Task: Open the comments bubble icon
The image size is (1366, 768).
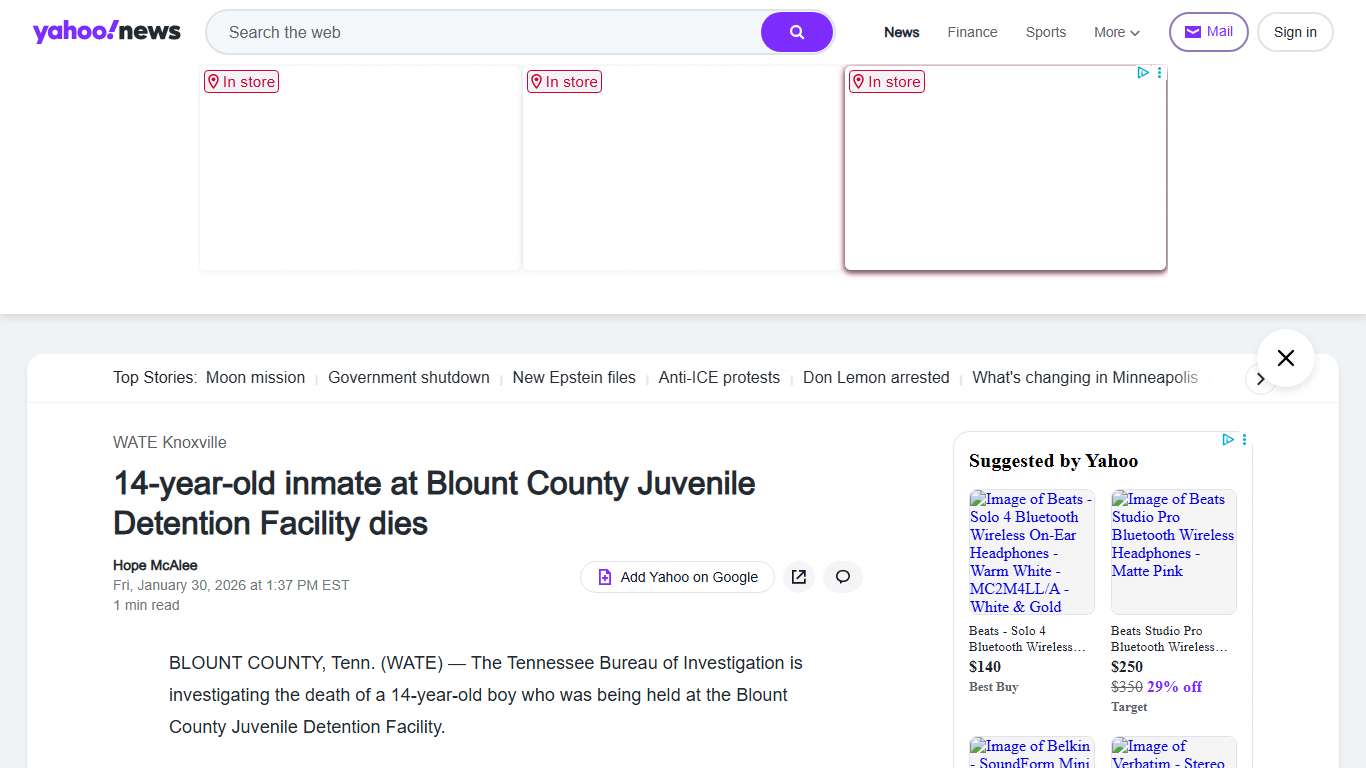Action: click(x=843, y=577)
